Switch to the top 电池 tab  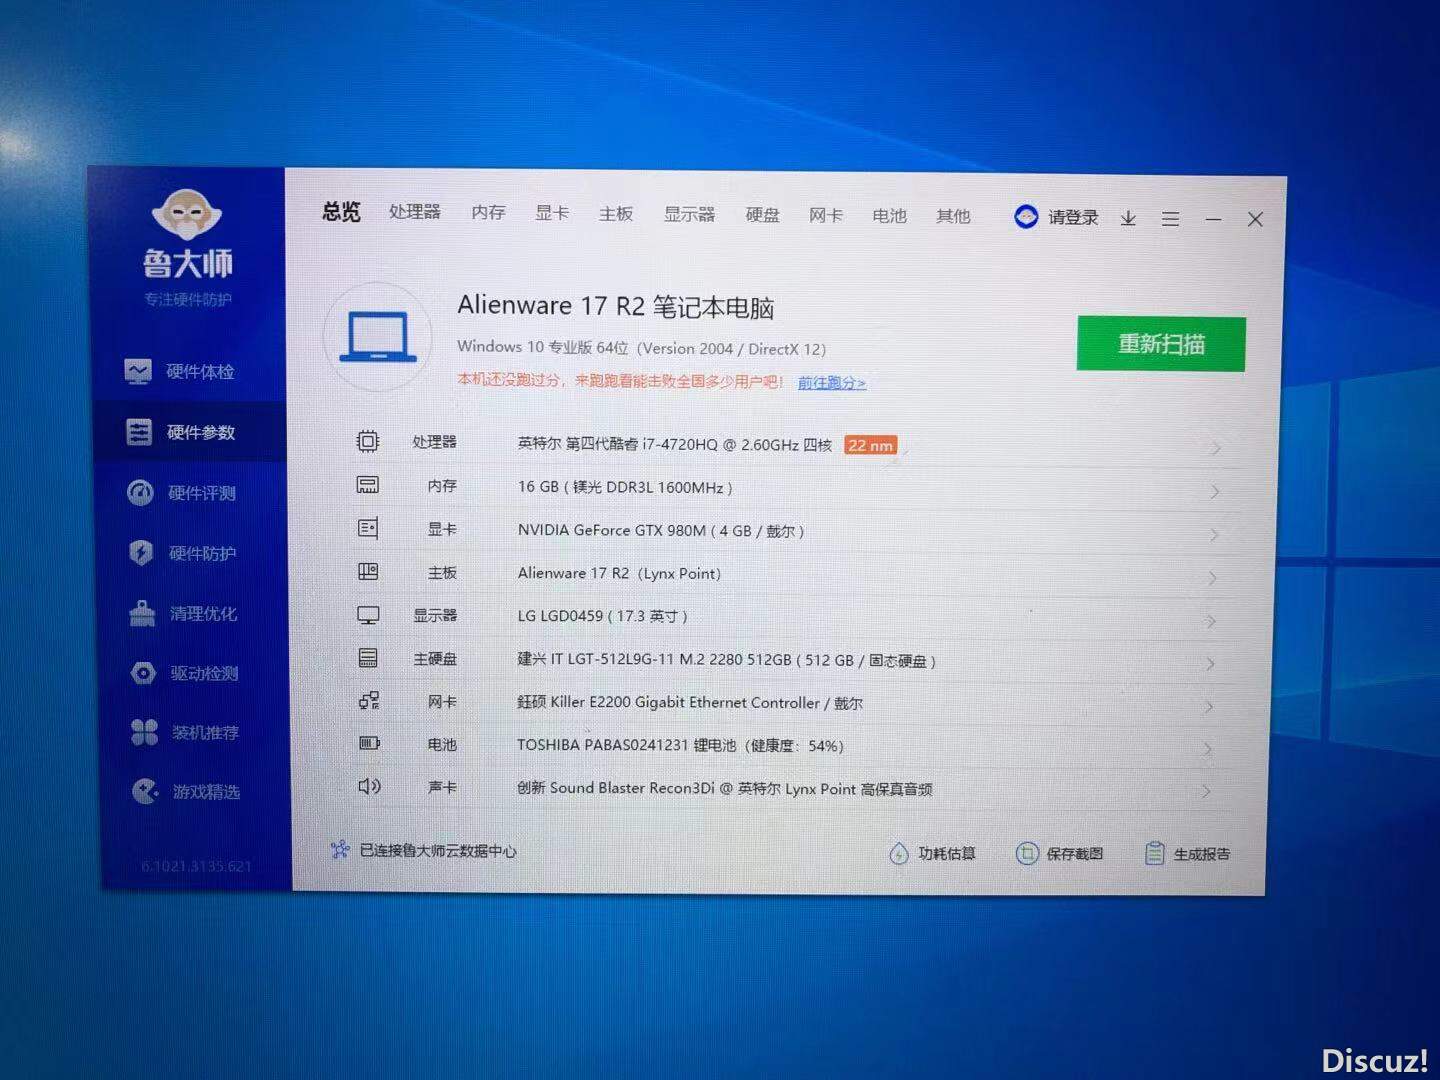tap(889, 216)
